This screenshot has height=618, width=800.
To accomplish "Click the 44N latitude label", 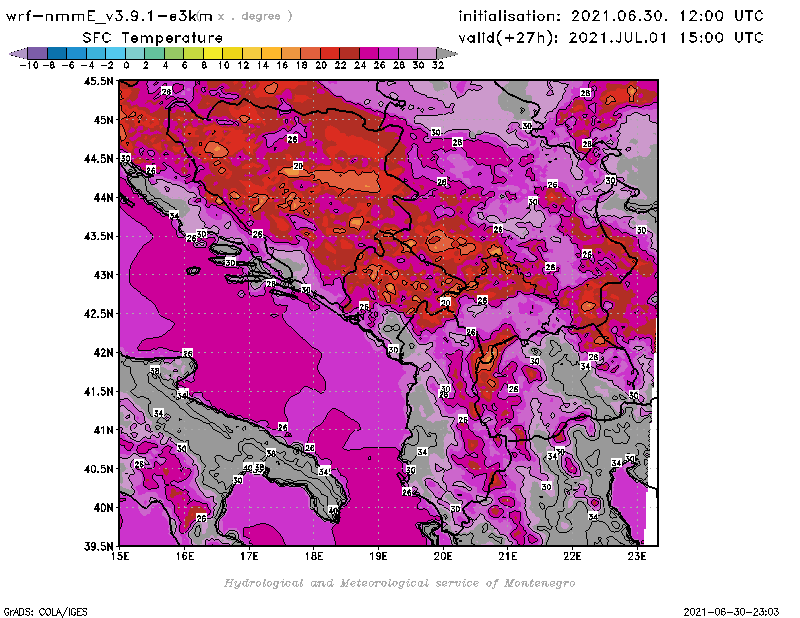I will click(x=104, y=197).
